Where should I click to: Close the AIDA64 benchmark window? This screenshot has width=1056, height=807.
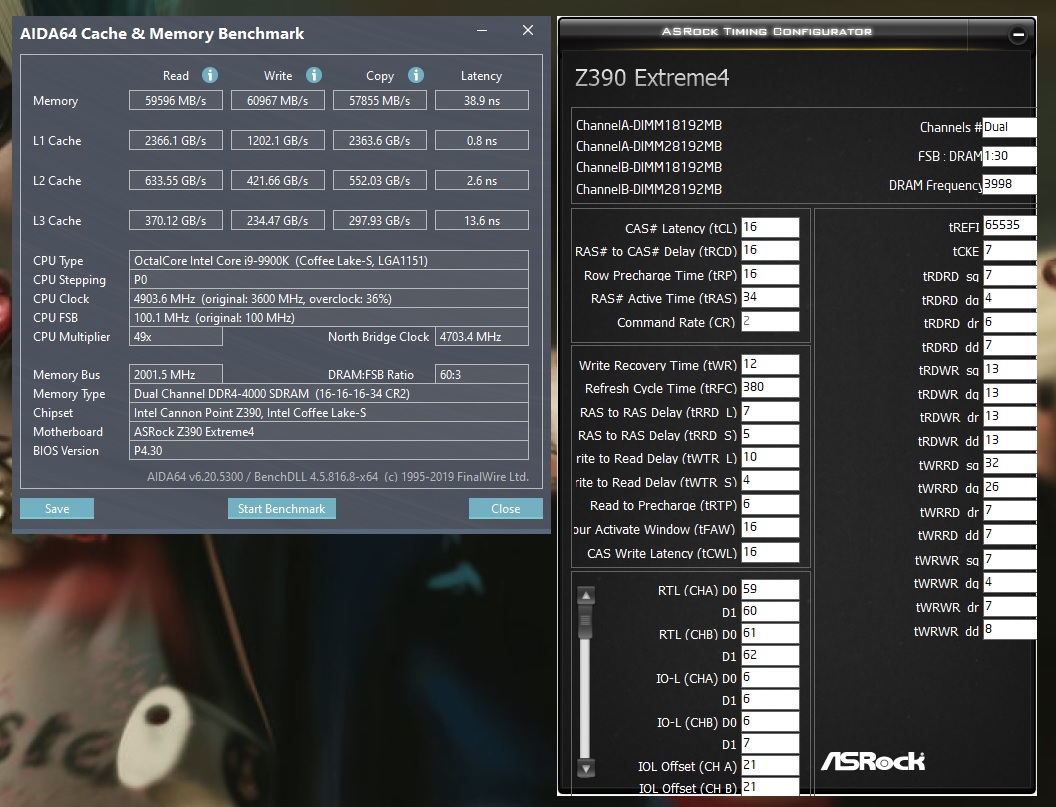coord(528,30)
